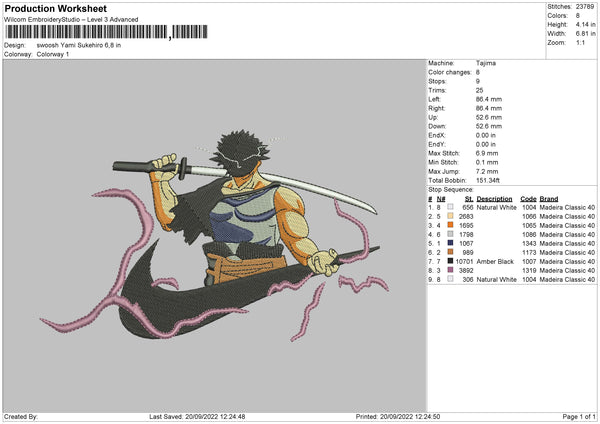Screen dimensions: 600x424
Task: Click the Total Bobbin value '151.34ft'
Action: pos(488,181)
